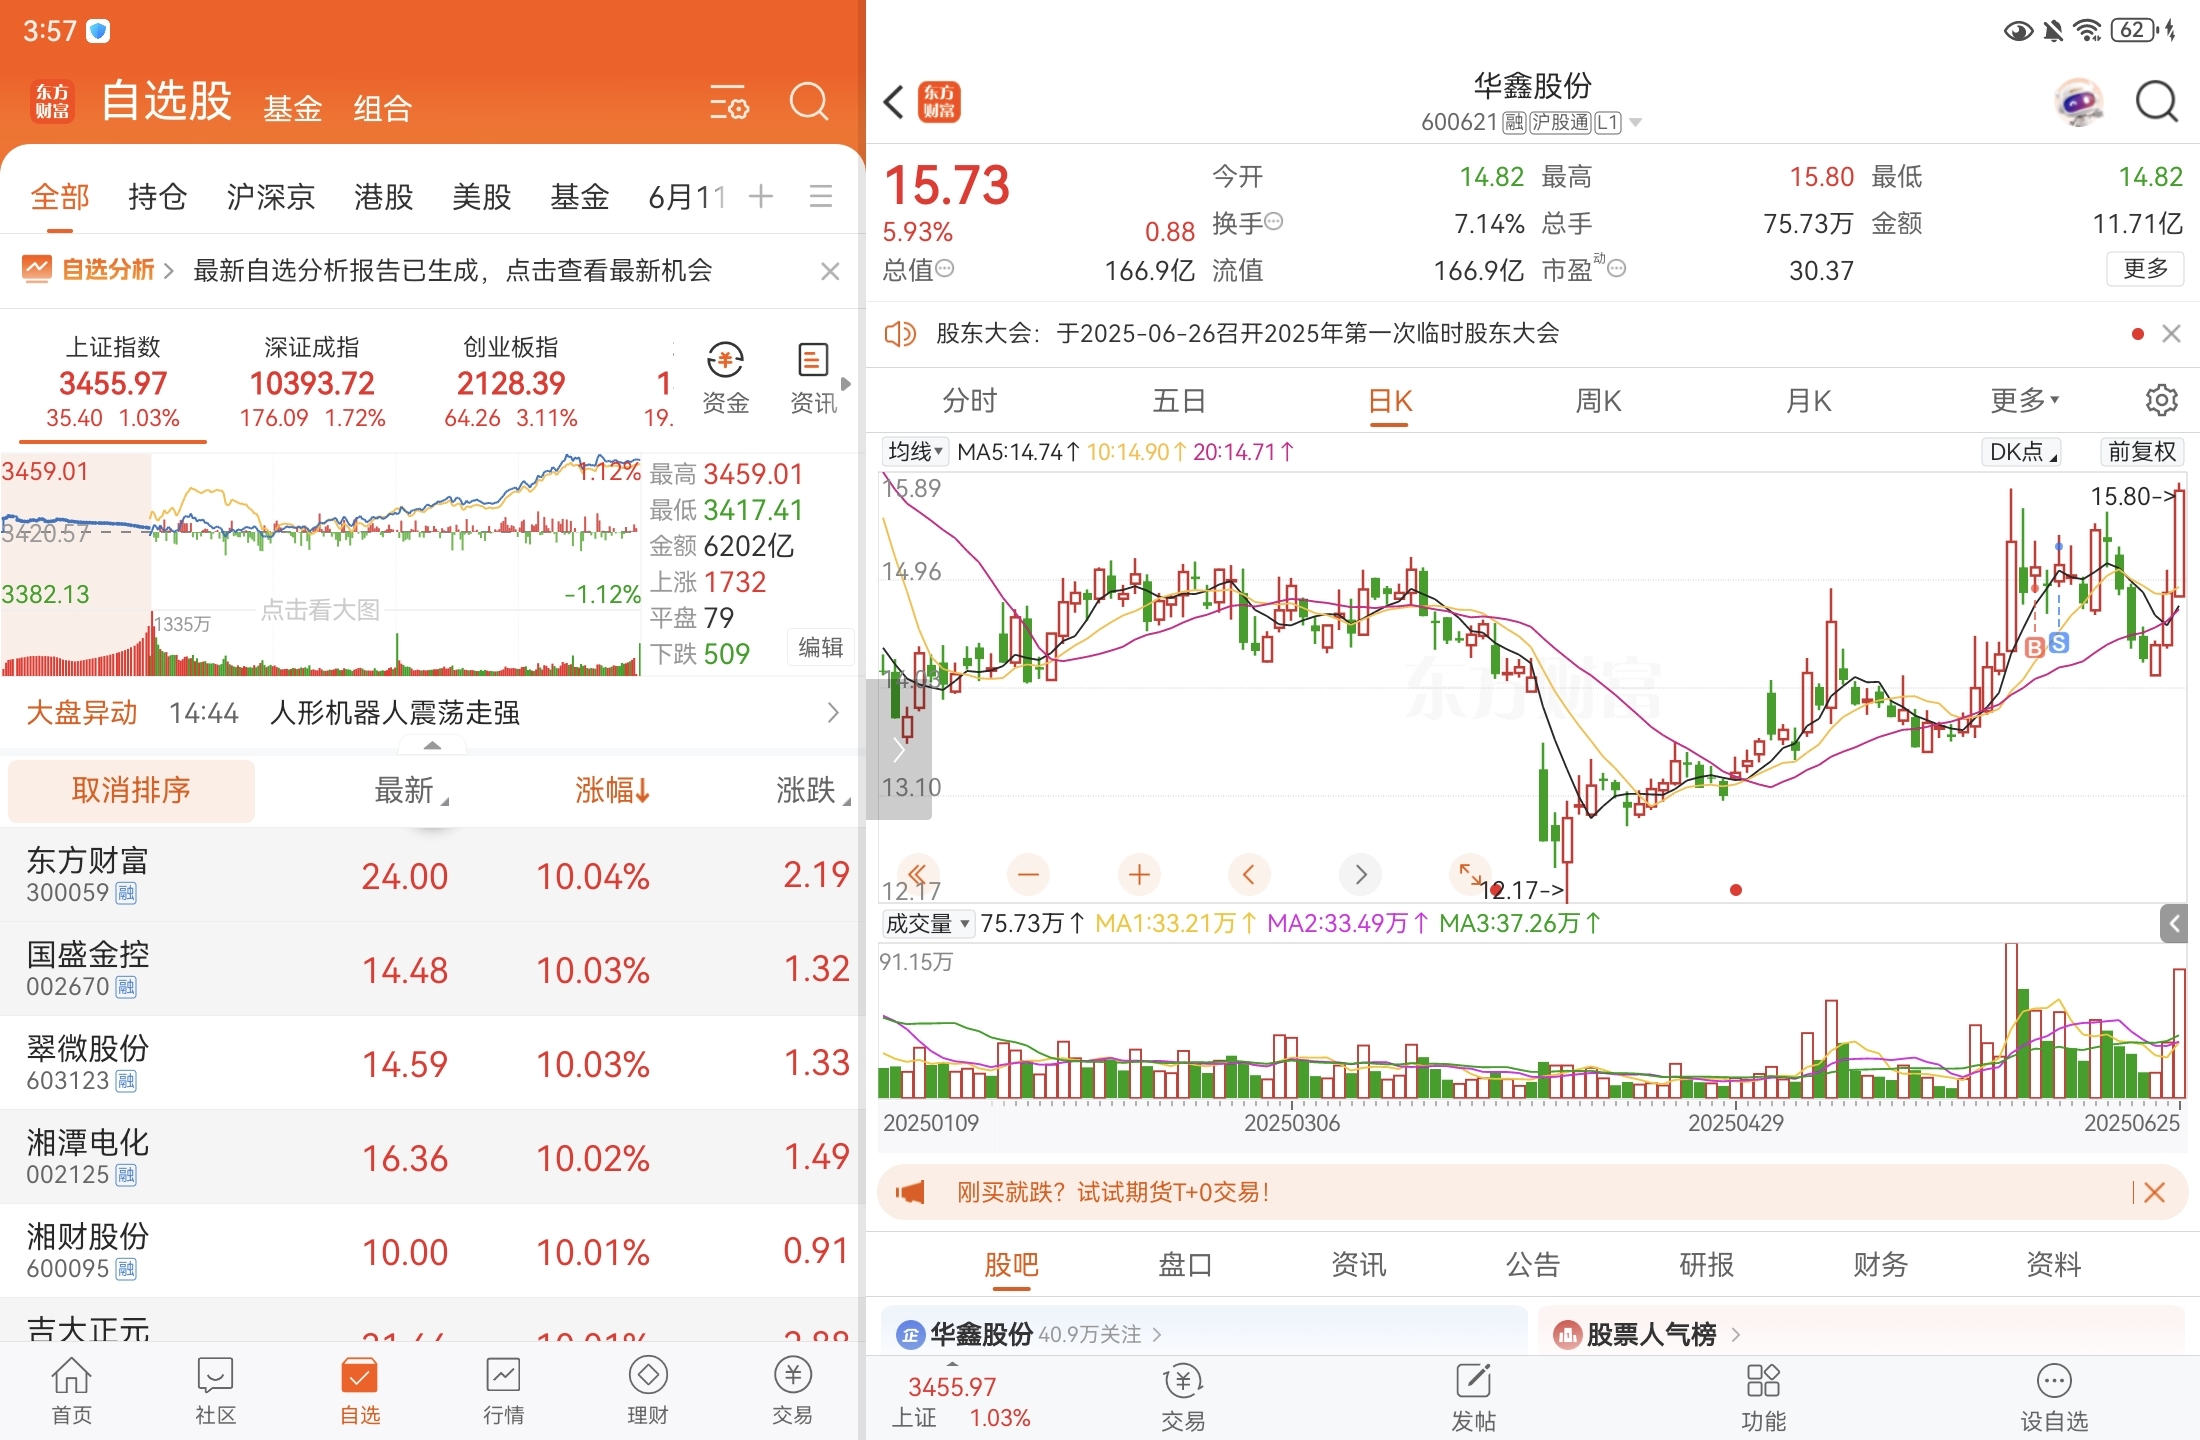Tap the search icon in watchlist header
Image resolution: width=2200 pixels, height=1440 pixels.
click(x=809, y=101)
